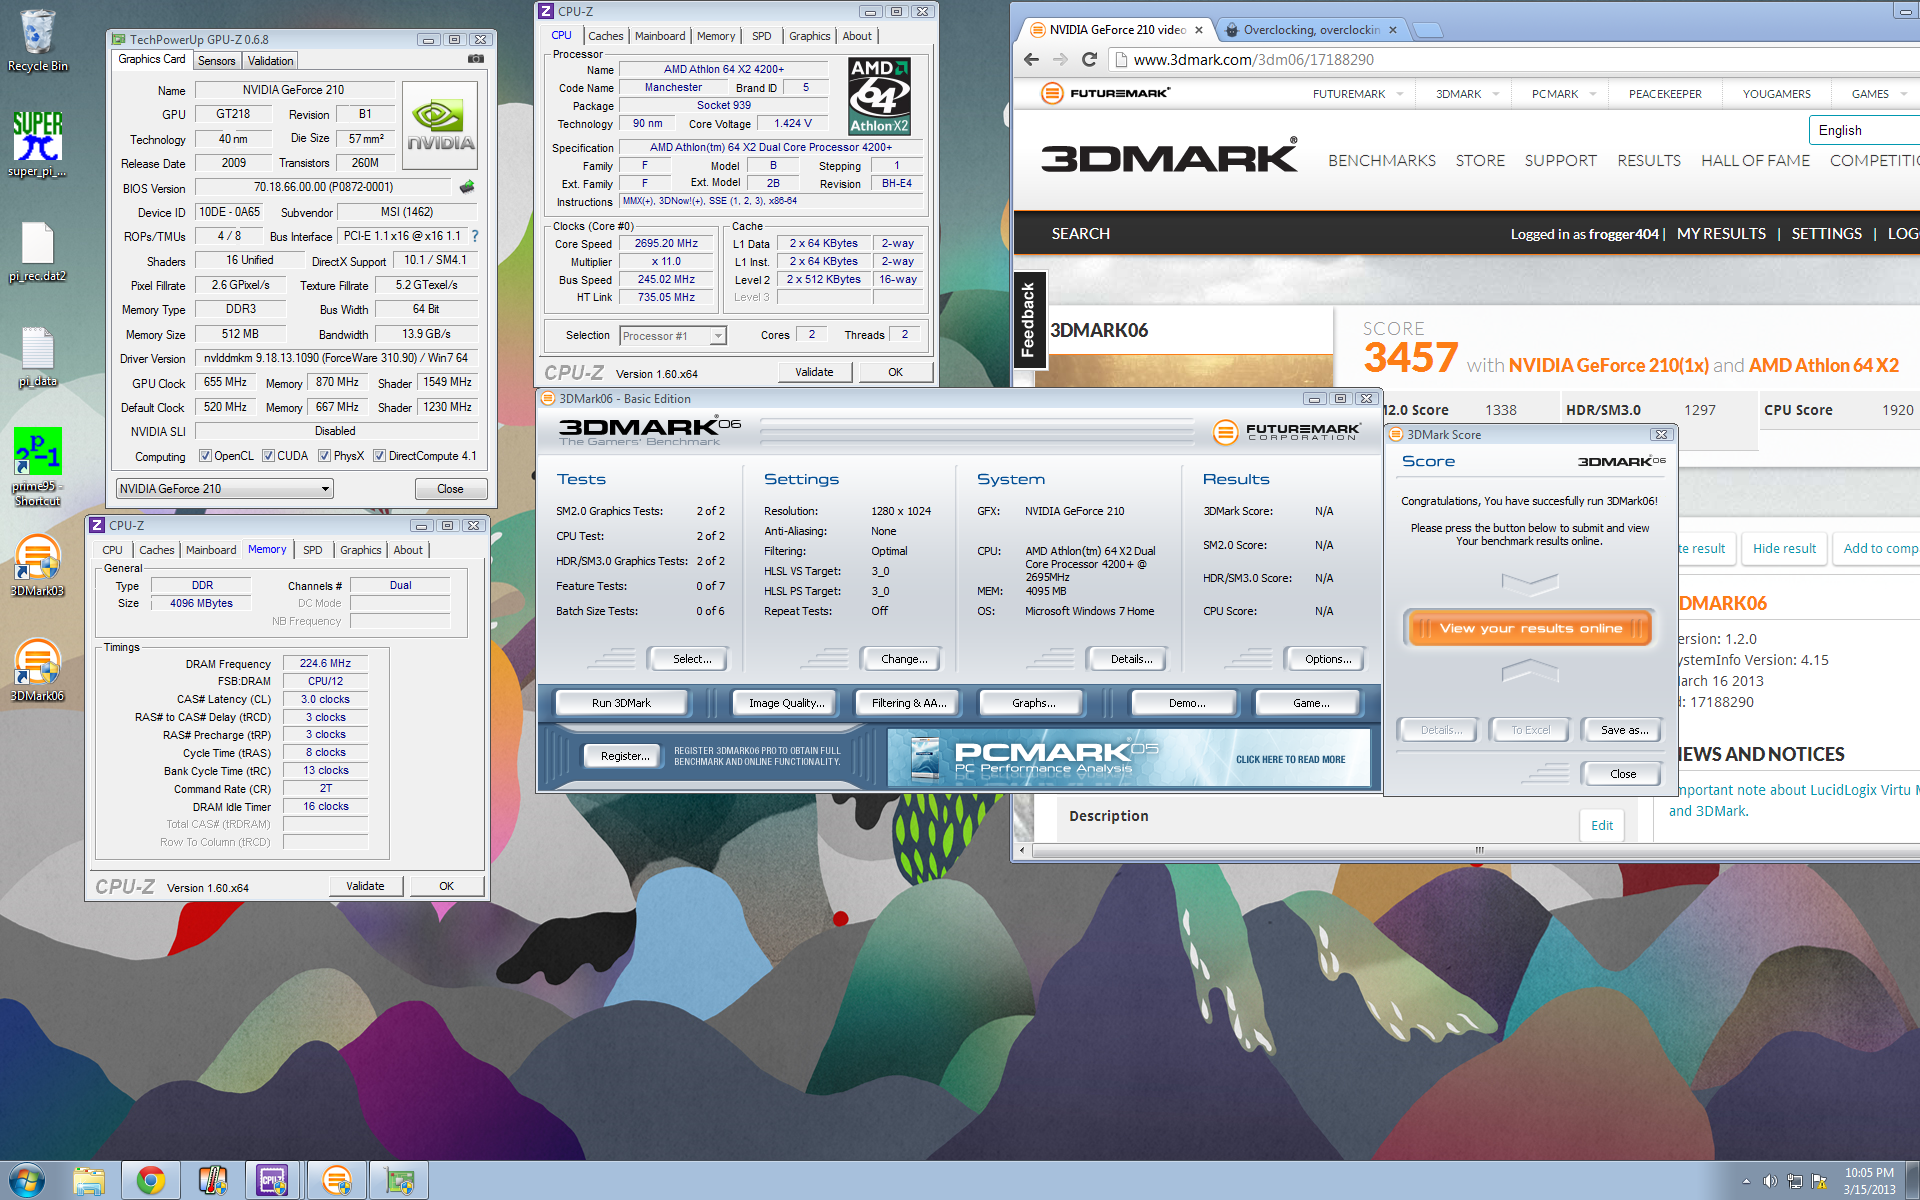Expand the 3DMARK nav dropdown arrow

(1496, 94)
